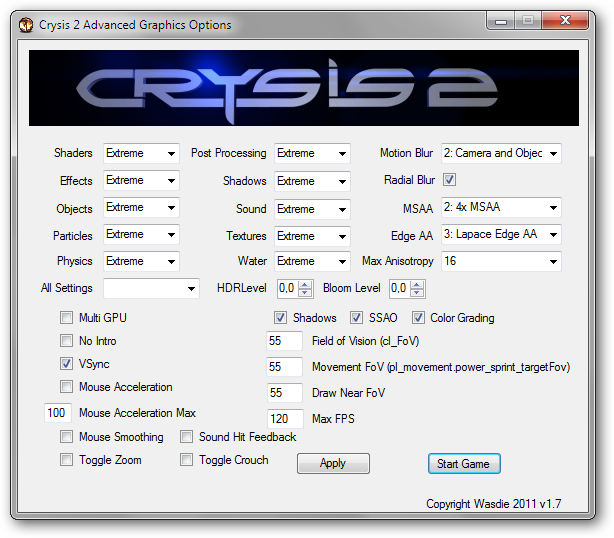Uncheck the SSAO option

click(x=357, y=318)
